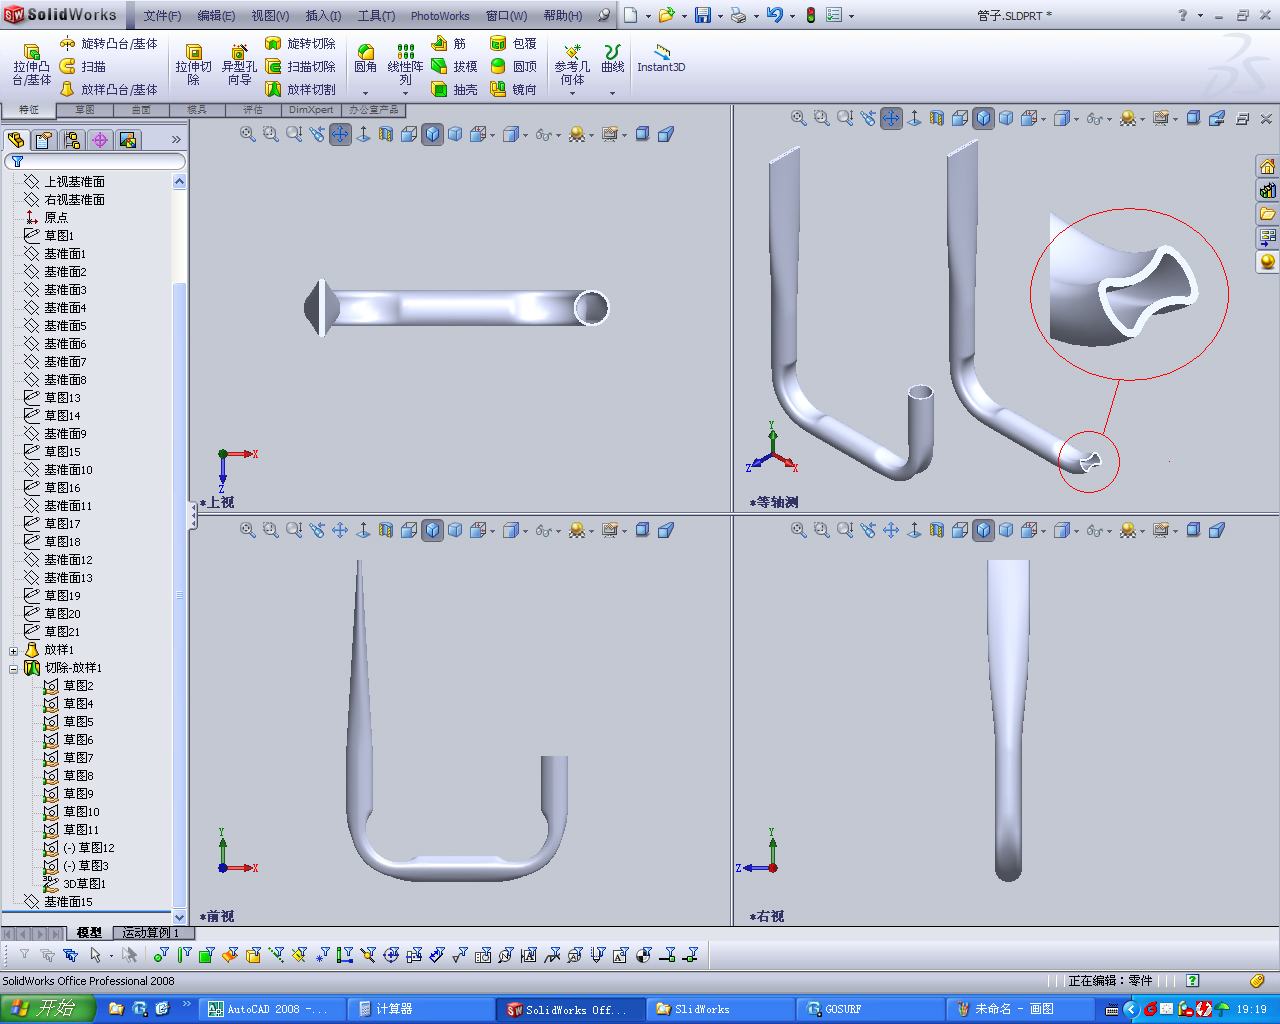This screenshot has height=1024, width=1280.
Task: Select the 圆顶 dome tool
Action: pyautogui.click(x=513, y=66)
